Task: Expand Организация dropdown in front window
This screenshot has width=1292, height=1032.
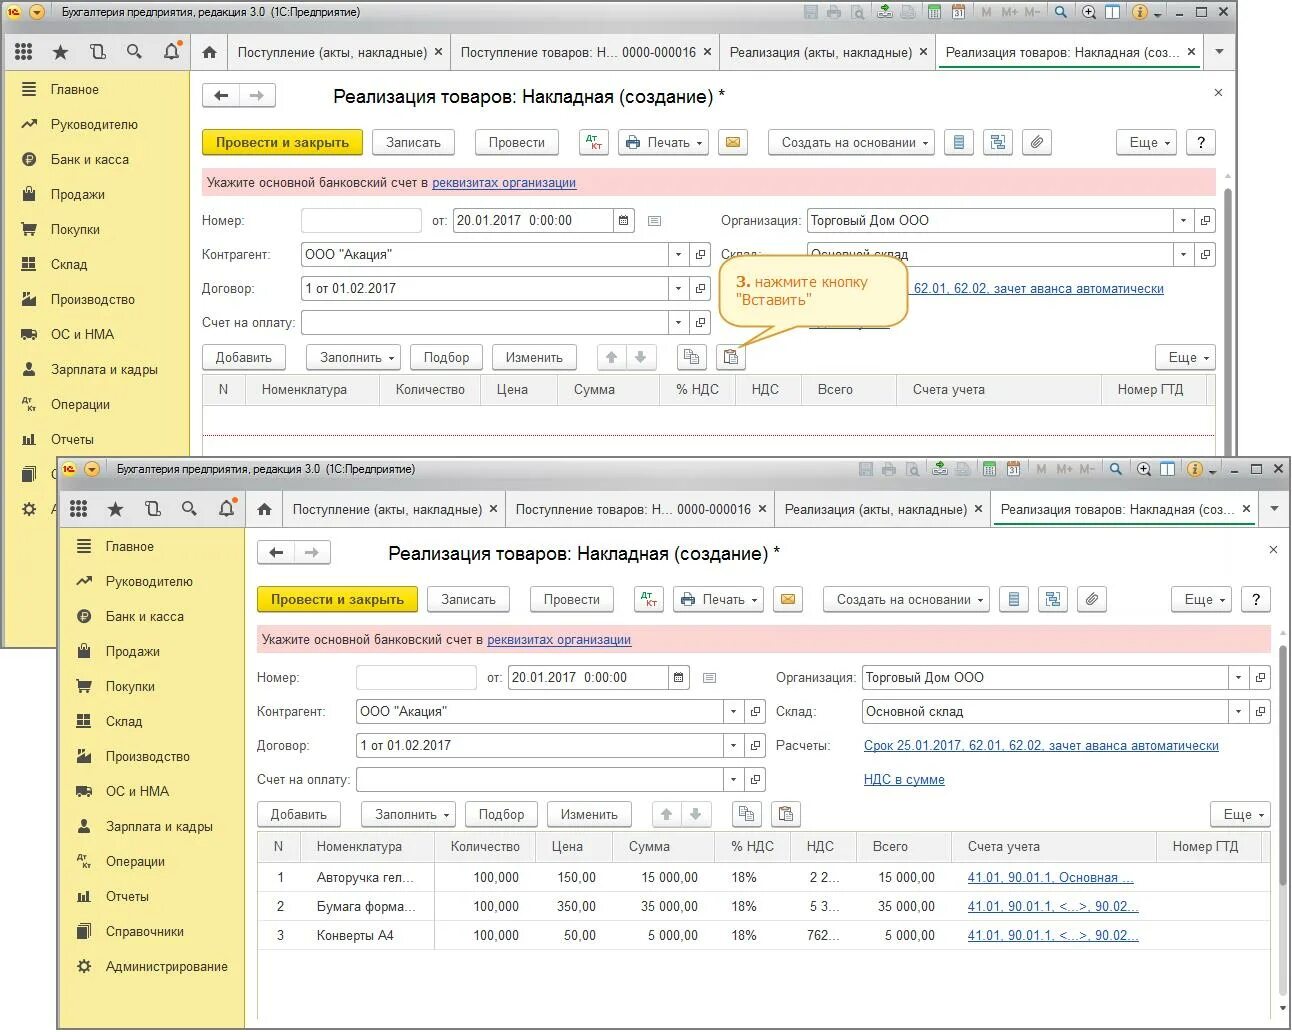Action: click(x=1238, y=677)
